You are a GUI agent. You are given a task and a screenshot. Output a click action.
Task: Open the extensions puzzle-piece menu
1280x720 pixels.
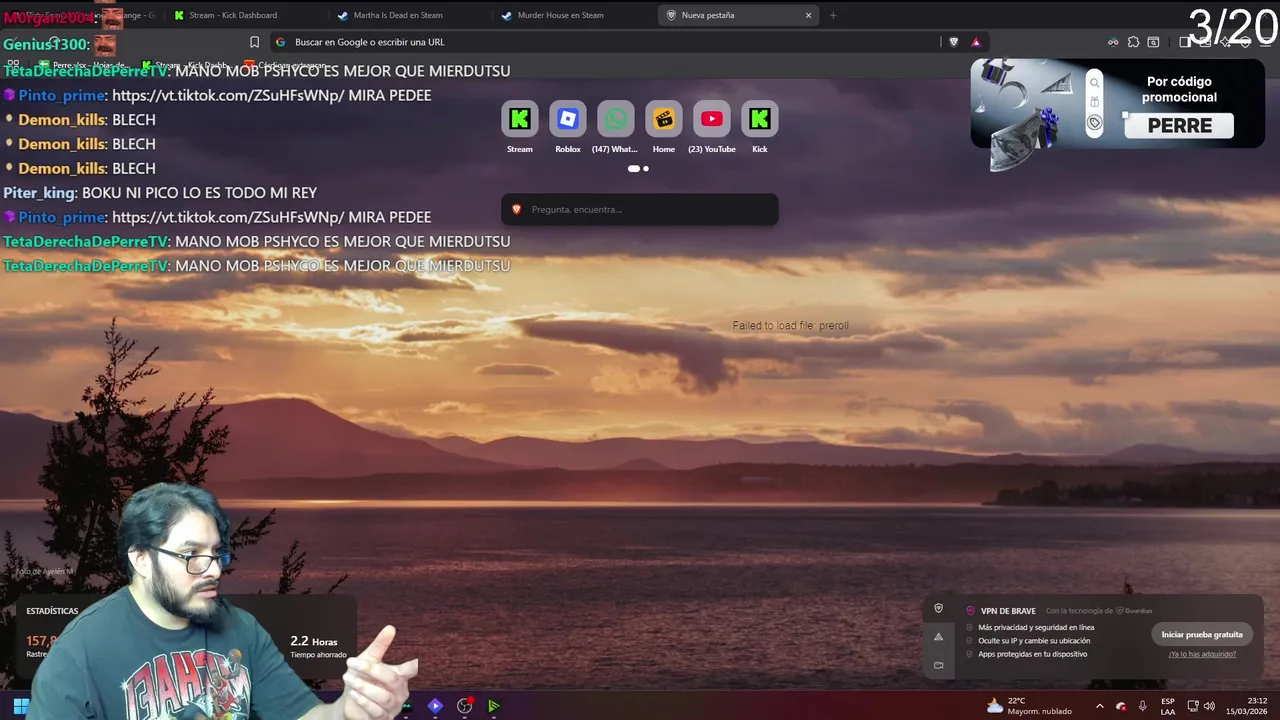click(x=1133, y=42)
